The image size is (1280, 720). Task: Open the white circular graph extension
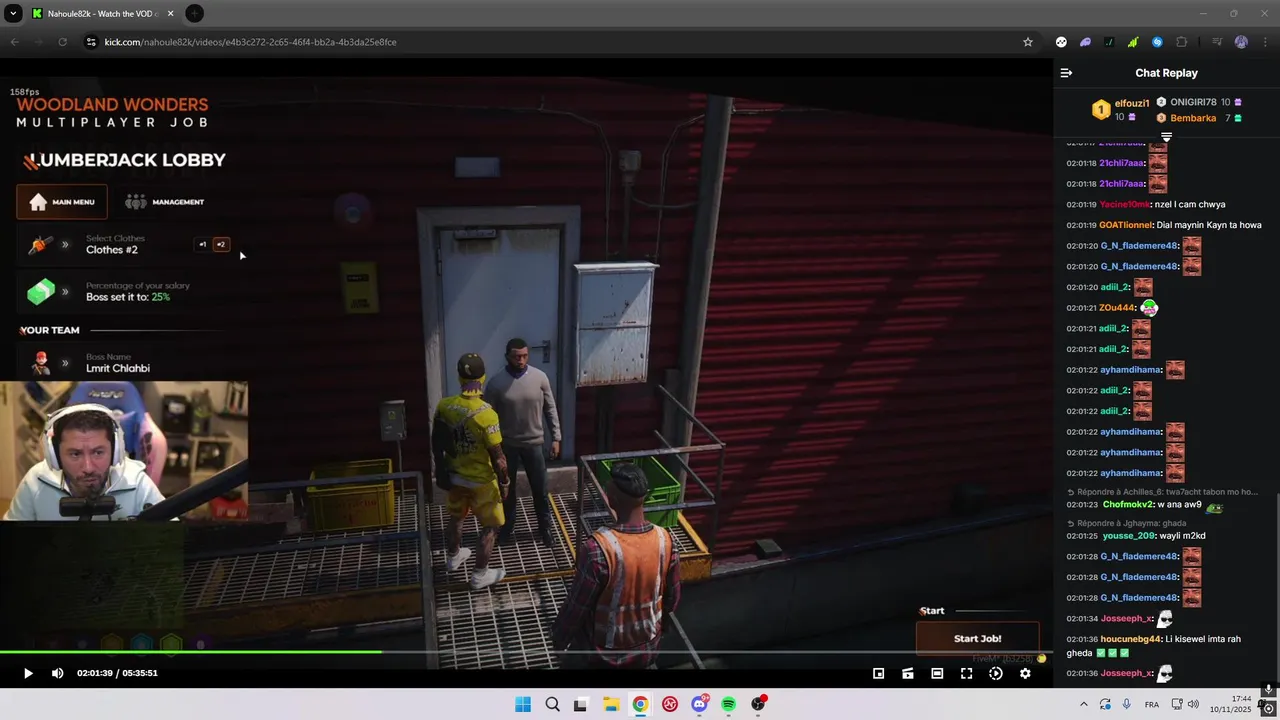(1061, 42)
